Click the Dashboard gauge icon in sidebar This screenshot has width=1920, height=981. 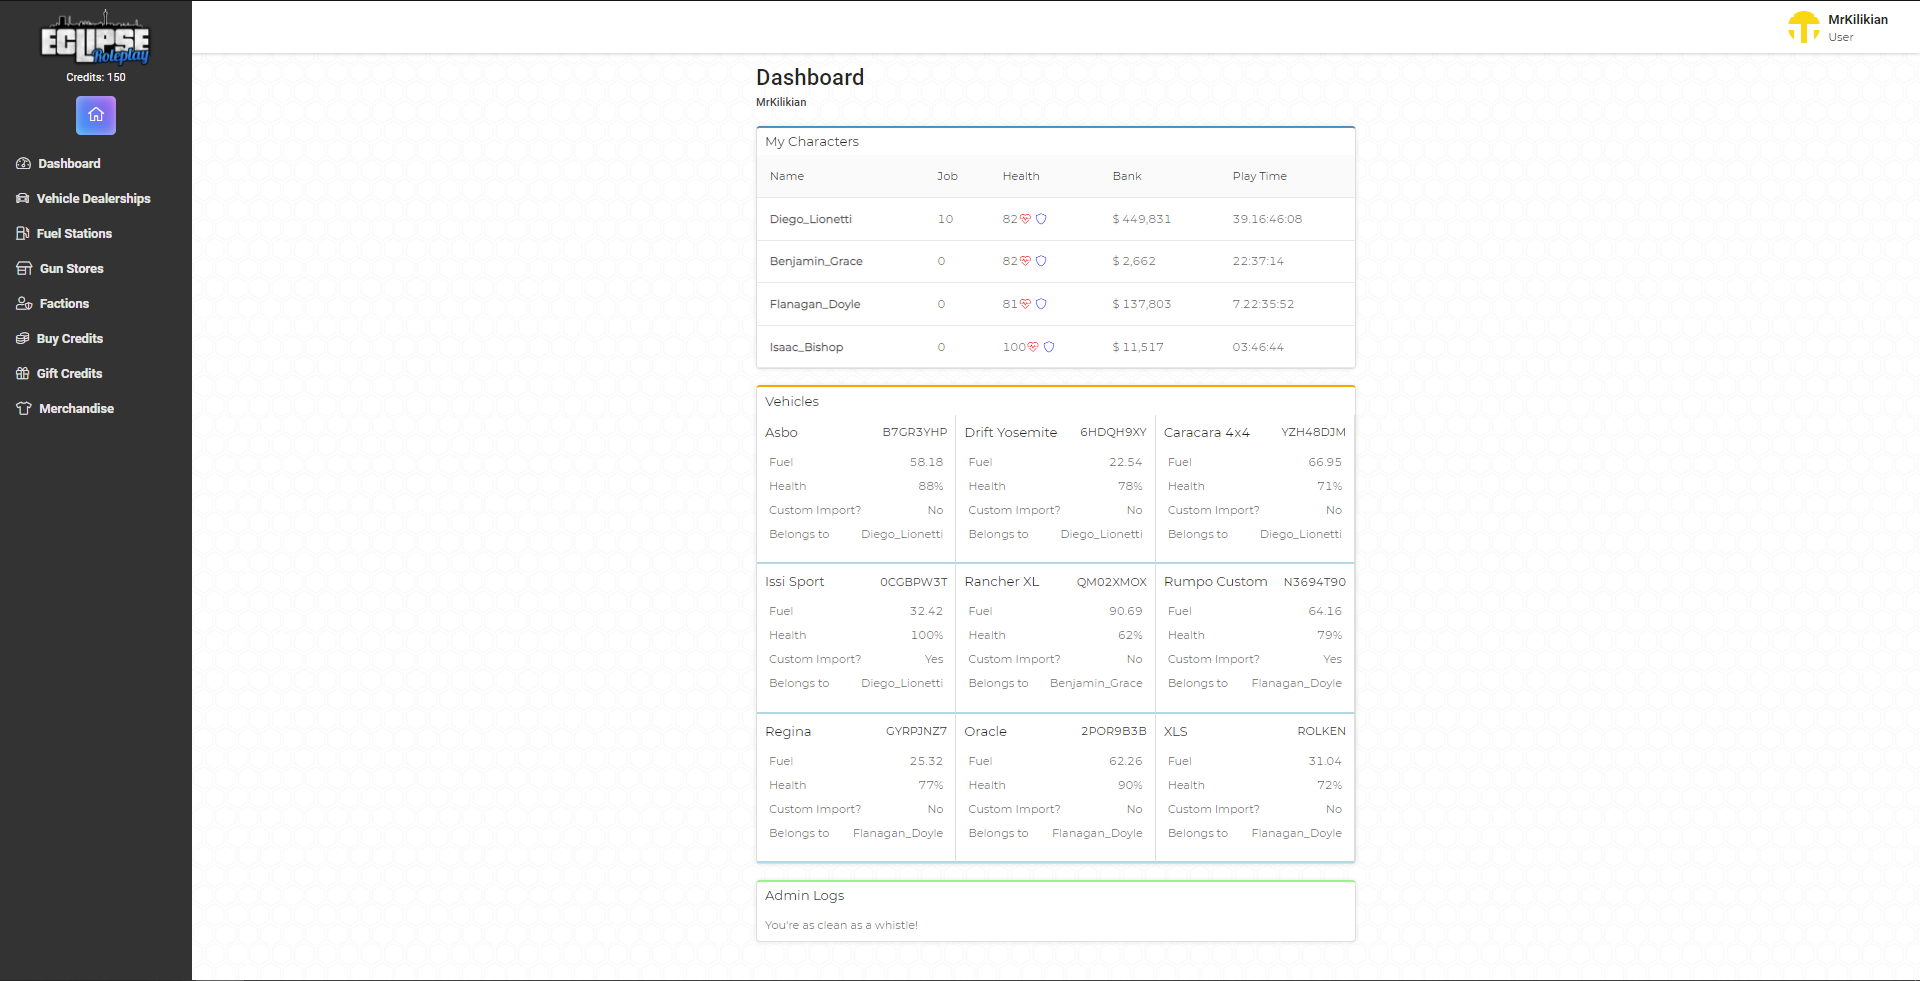coord(23,163)
